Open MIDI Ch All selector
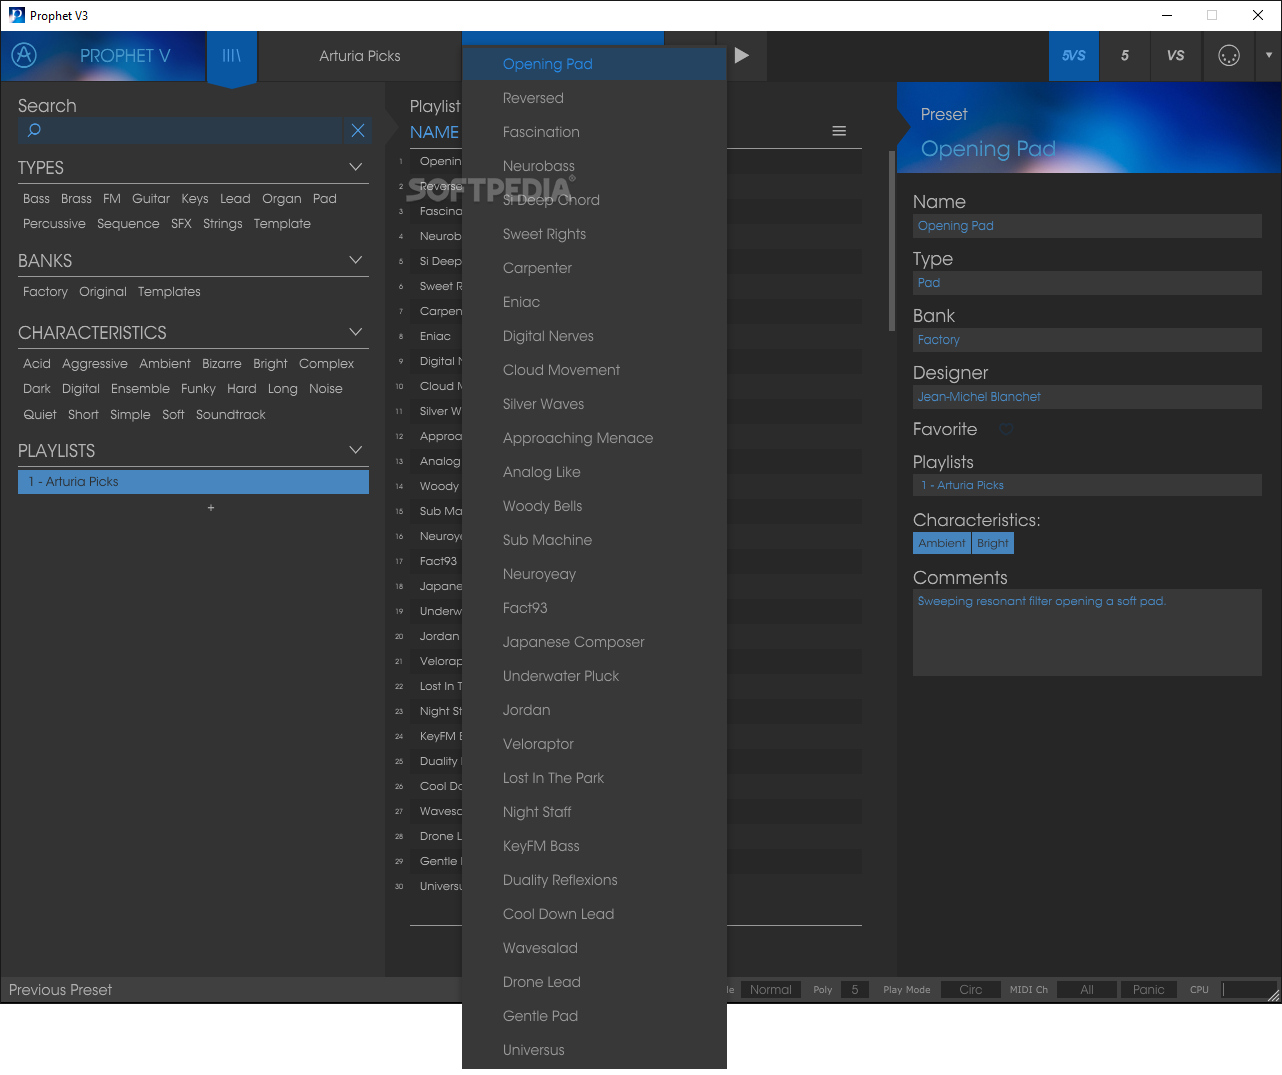This screenshot has height=1075, width=1282. [1087, 990]
